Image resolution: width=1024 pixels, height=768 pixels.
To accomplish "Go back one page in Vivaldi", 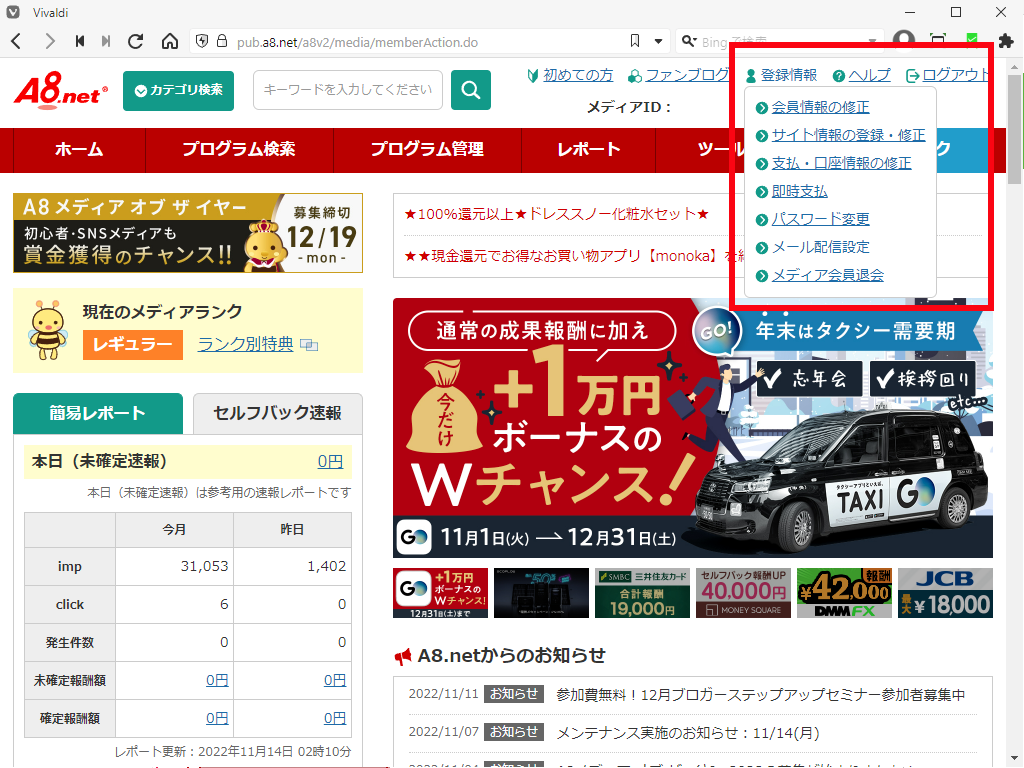I will 17,42.
